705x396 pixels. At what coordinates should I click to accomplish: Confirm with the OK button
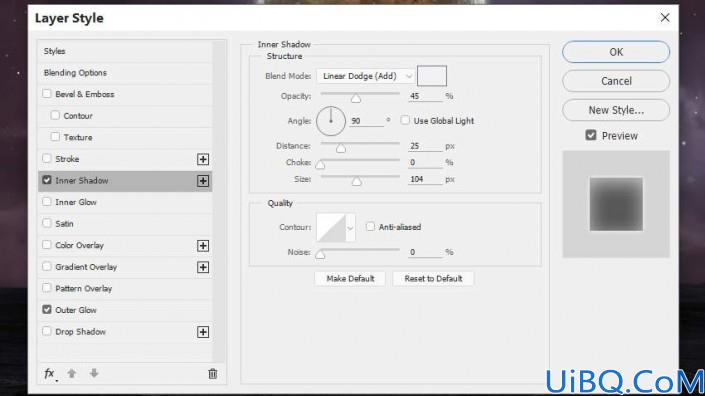pyautogui.click(x=616, y=52)
